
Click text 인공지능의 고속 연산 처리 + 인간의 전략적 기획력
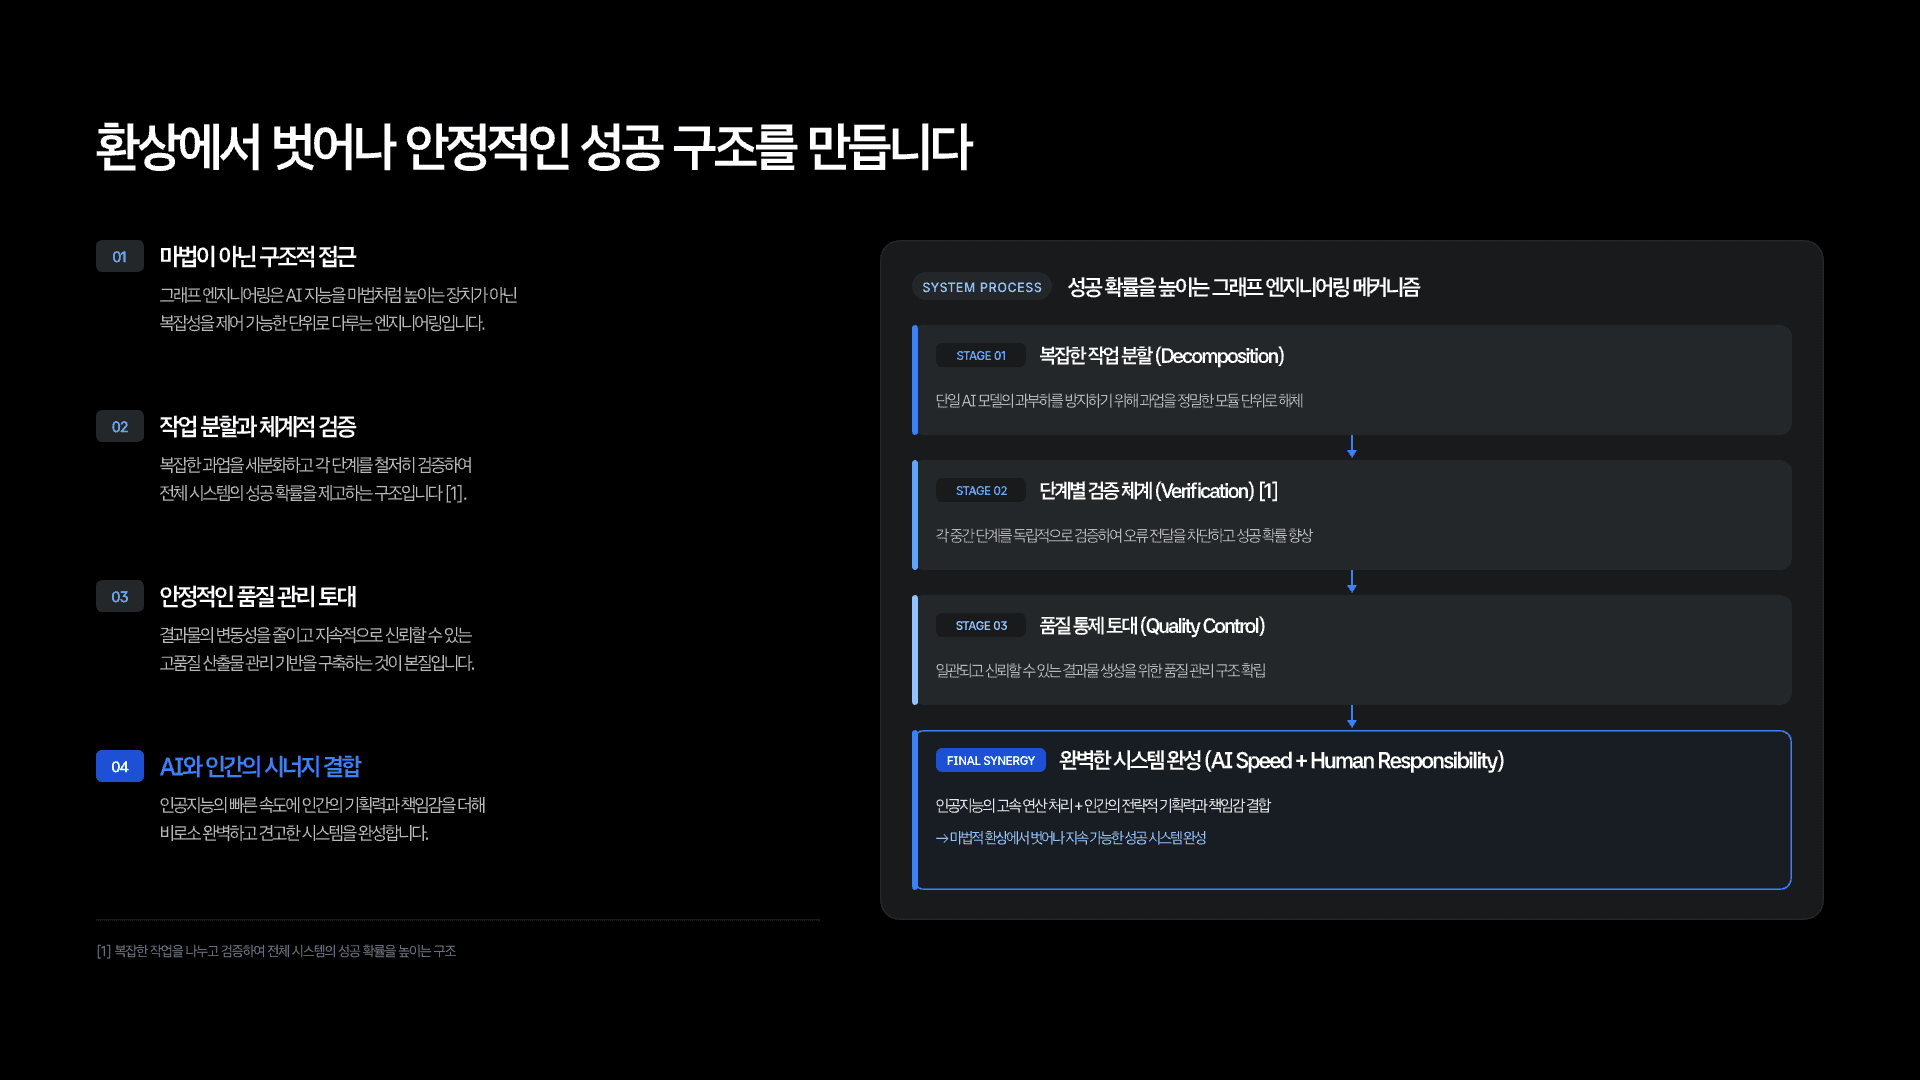point(1103,806)
